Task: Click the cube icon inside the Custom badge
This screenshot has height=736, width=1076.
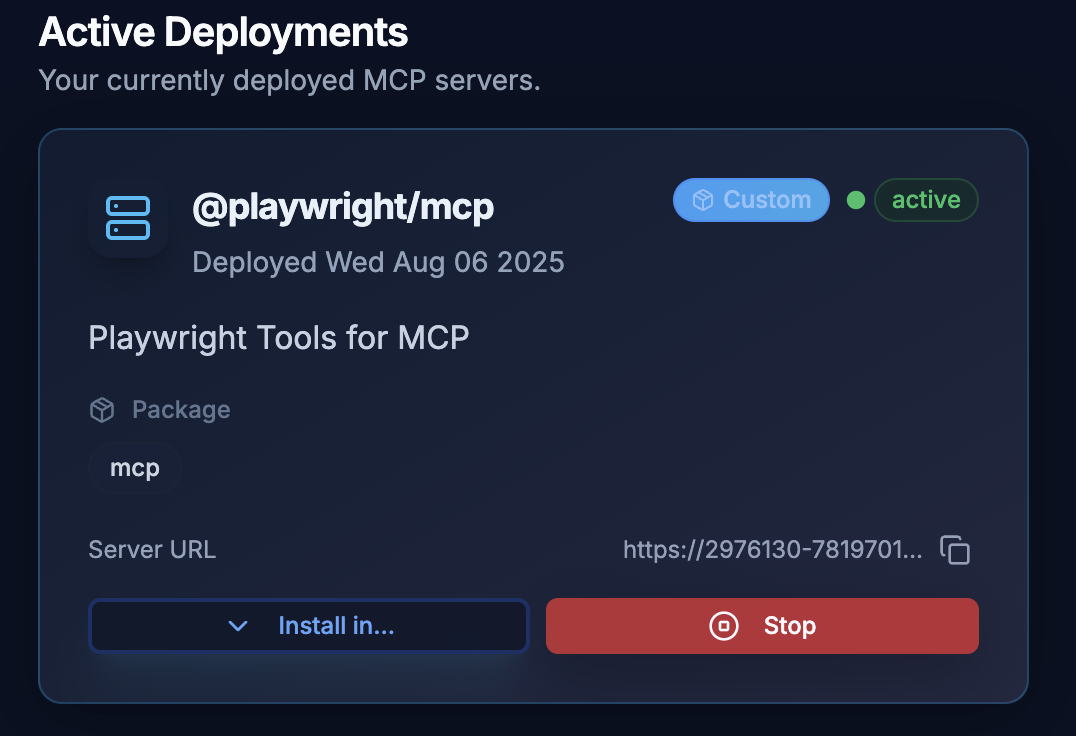Action: tap(703, 200)
